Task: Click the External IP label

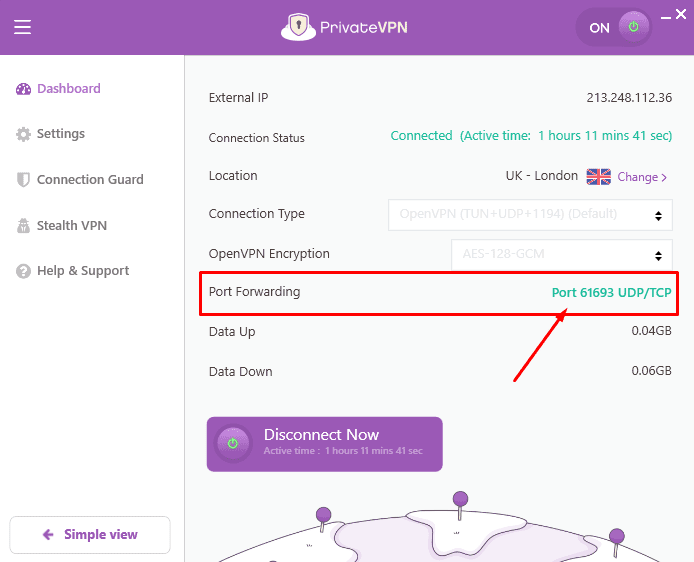Action: coord(239,98)
